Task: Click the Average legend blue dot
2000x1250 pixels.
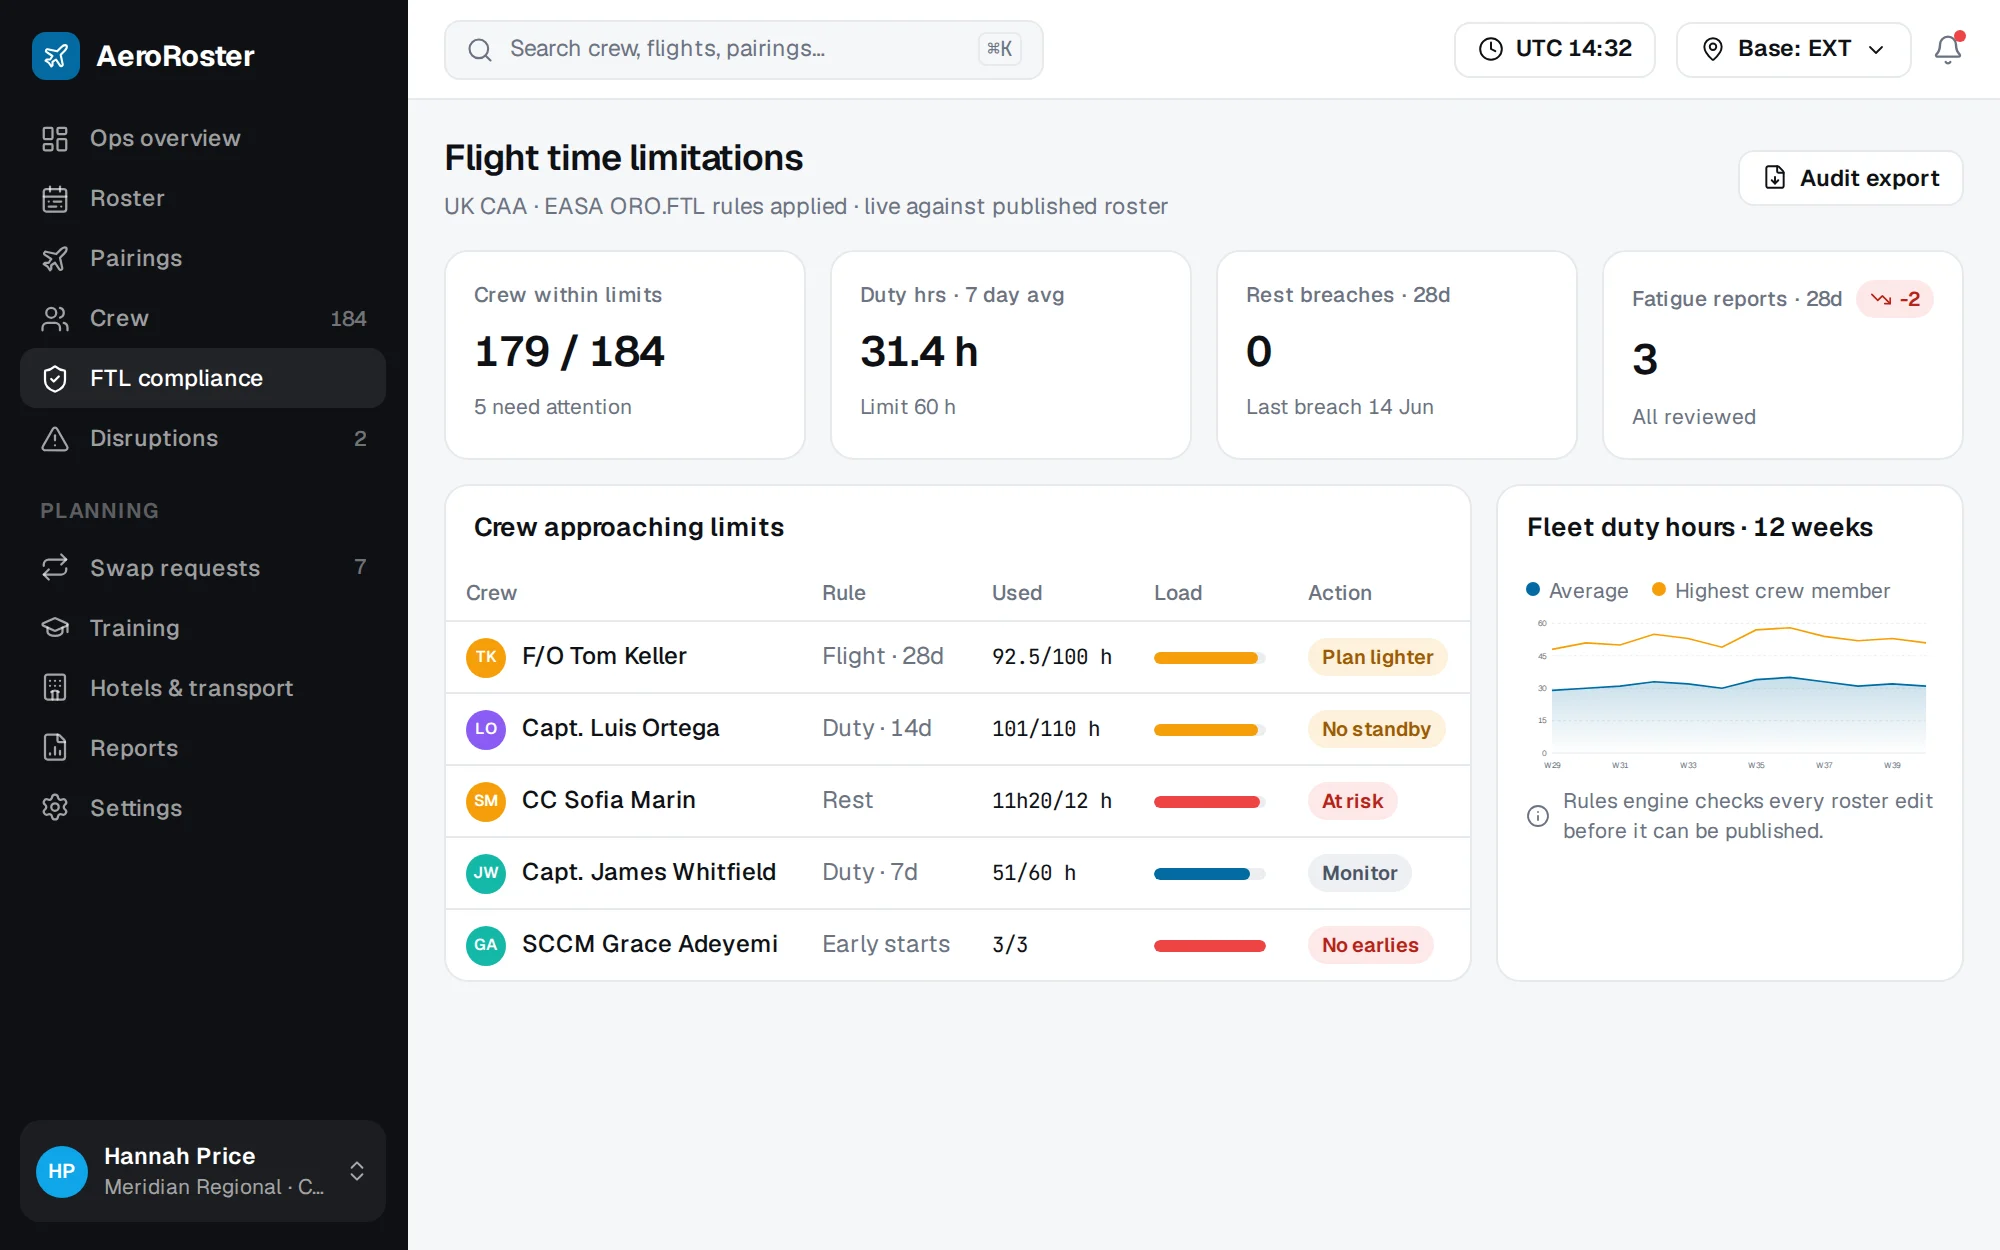Action: [1533, 590]
